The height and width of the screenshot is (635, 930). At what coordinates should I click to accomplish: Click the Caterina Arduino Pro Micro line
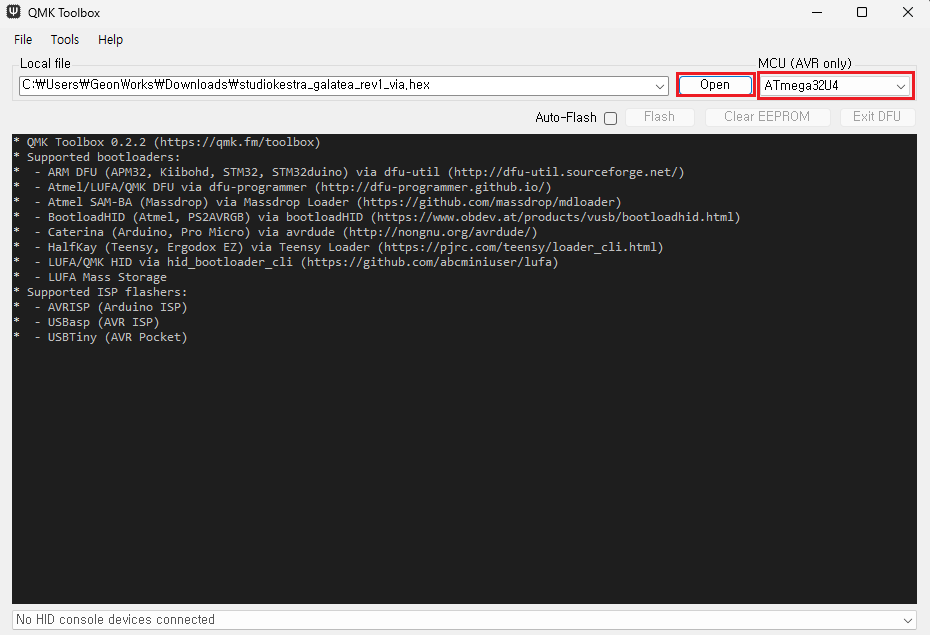pyautogui.click(x=276, y=232)
